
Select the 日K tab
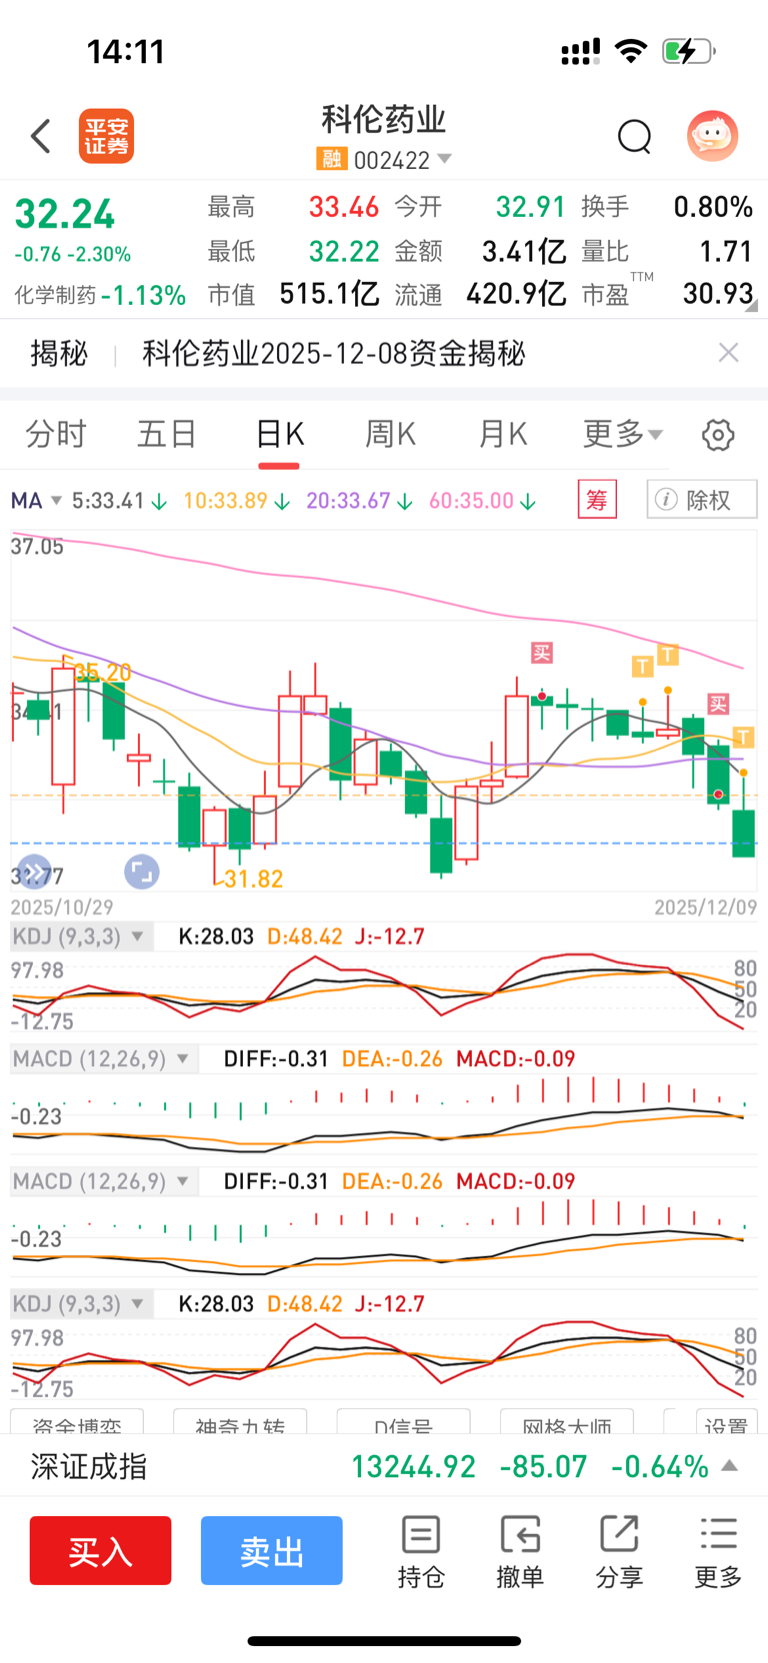point(279,434)
